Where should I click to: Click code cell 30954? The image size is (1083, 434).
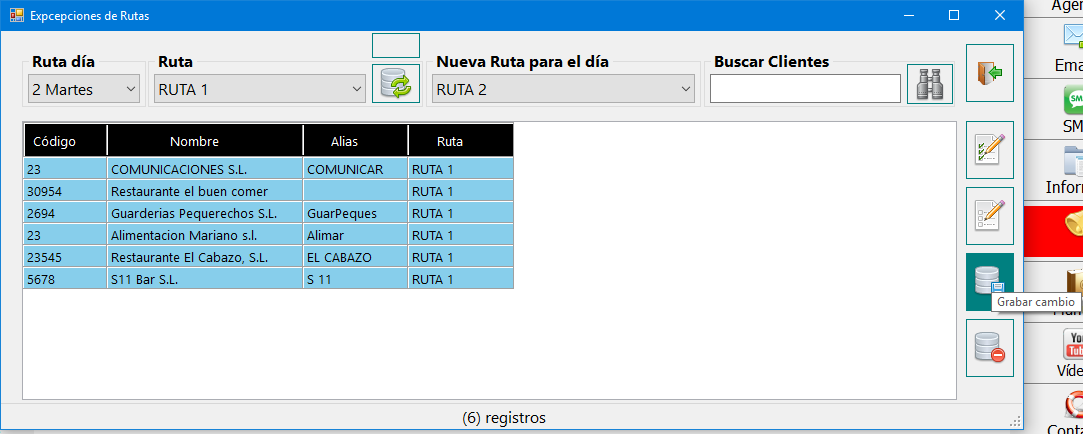click(x=65, y=191)
